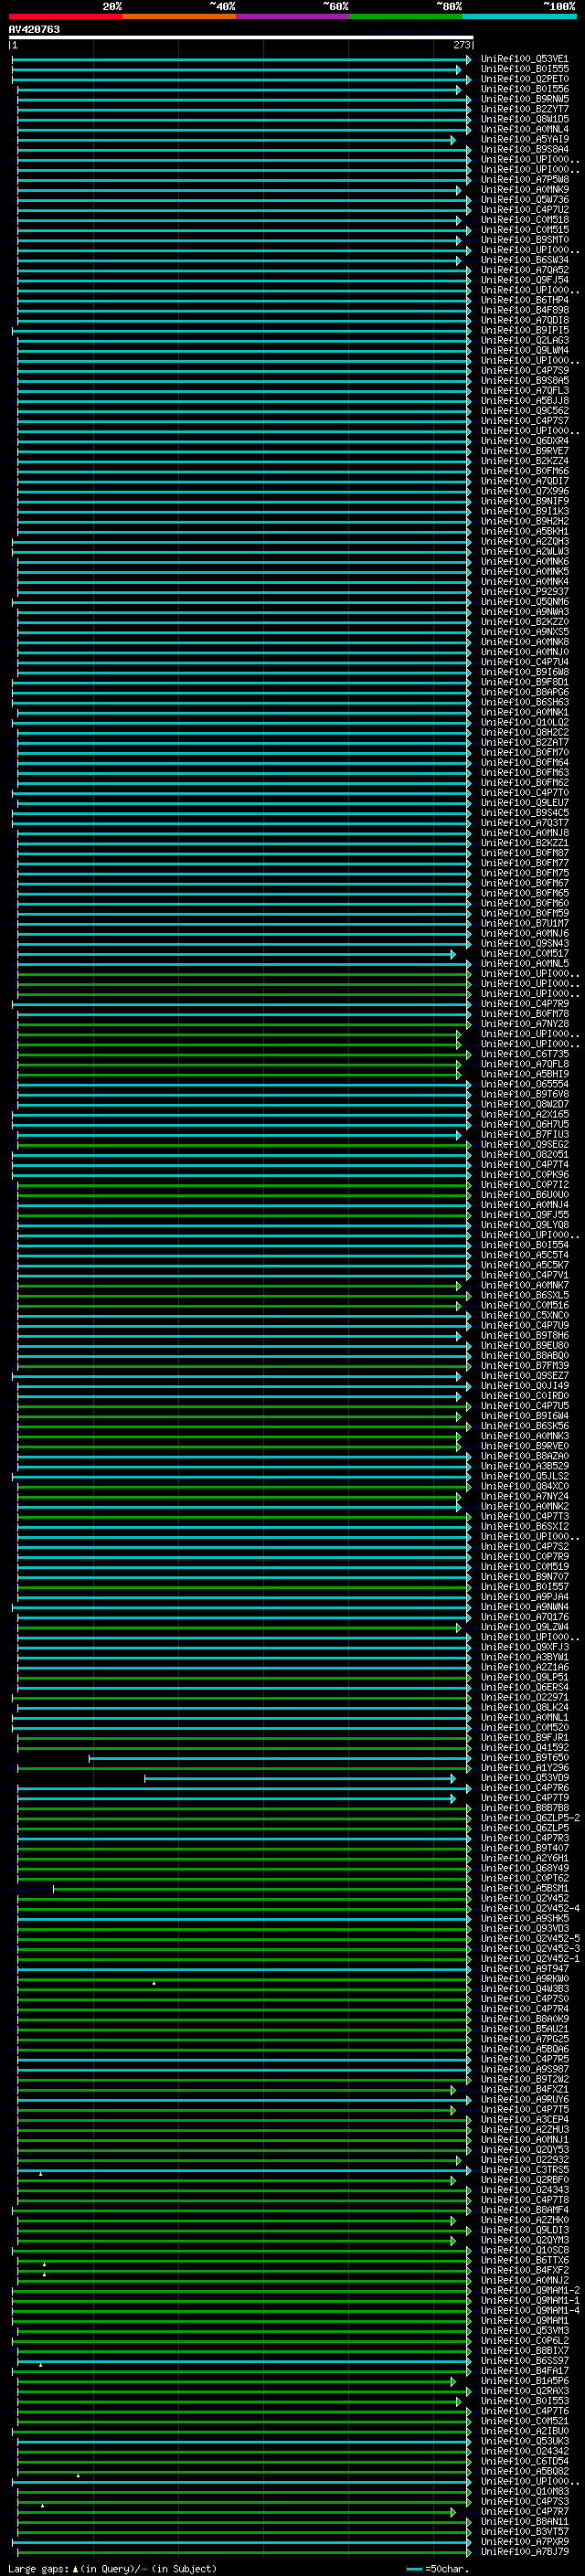
Task: Click label UniRef100_Q9FJ54
Action: [524, 280]
